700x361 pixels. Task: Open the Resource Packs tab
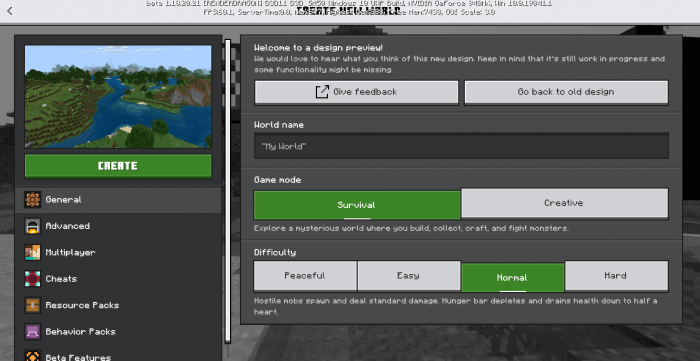tap(118, 305)
